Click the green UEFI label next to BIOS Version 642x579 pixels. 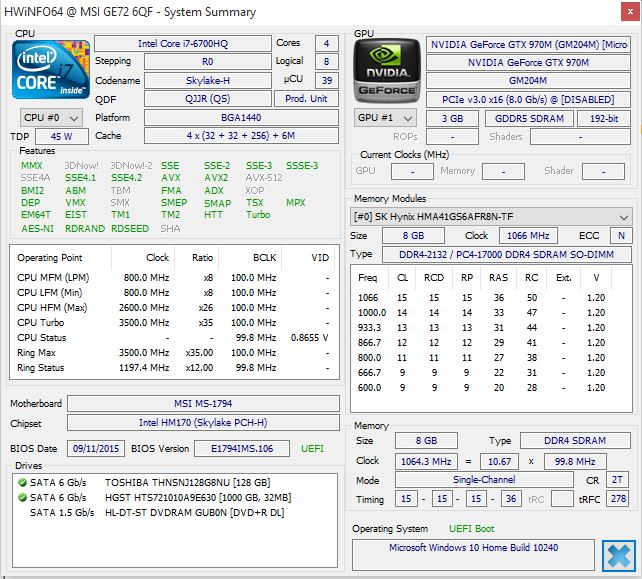click(312, 449)
